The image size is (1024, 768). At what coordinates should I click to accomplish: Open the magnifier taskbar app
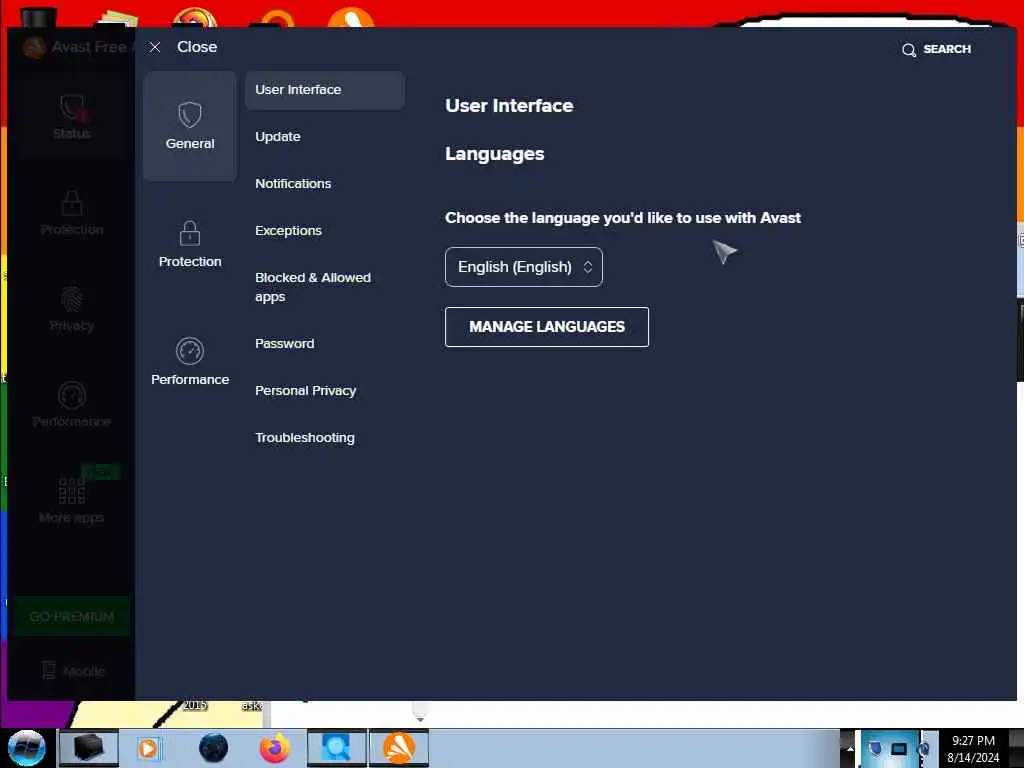coord(337,748)
